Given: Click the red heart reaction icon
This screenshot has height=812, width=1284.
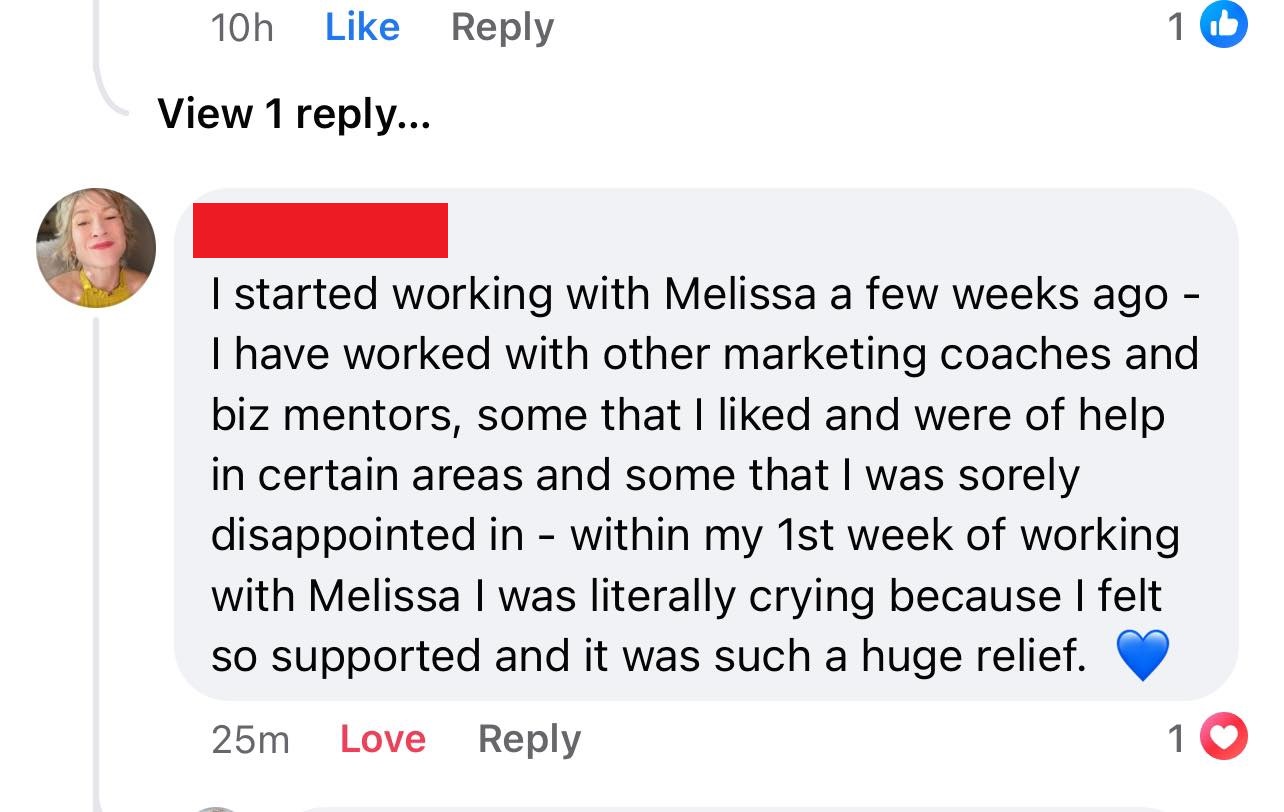Looking at the screenshot, I should click(1224, 738).
